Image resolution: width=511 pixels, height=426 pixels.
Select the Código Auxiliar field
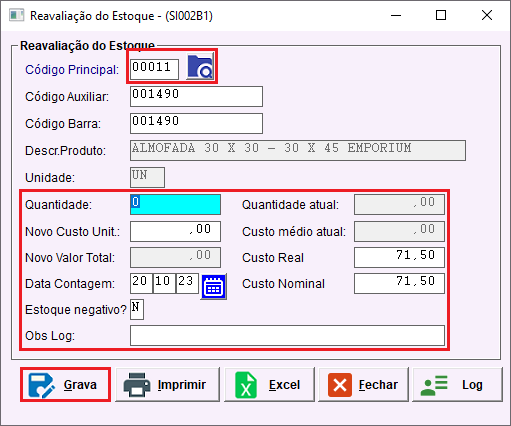[196, 97]
